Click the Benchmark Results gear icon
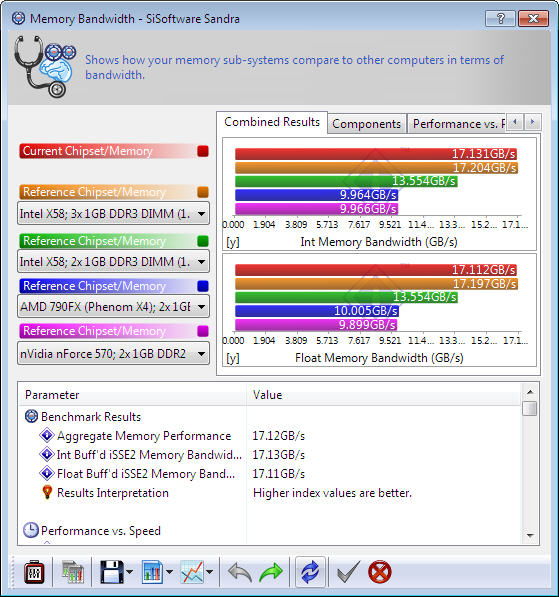This screenshot has height=597, width=559. tap(31, 416)
